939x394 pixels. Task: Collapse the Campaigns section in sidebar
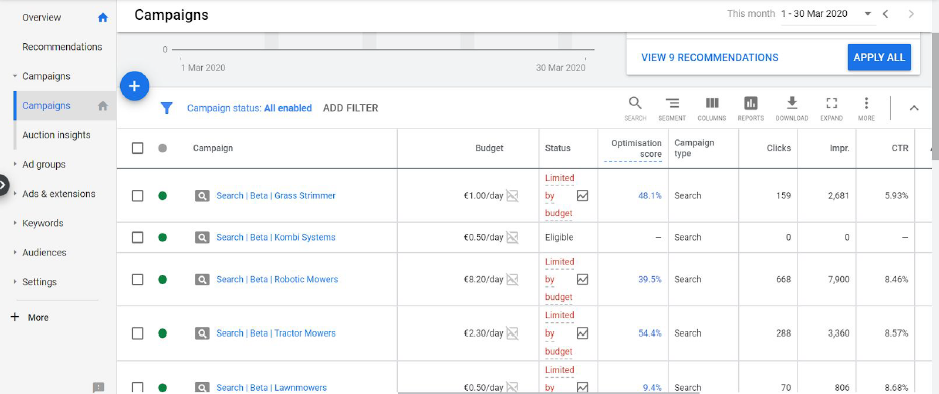(x=14, y=77)
